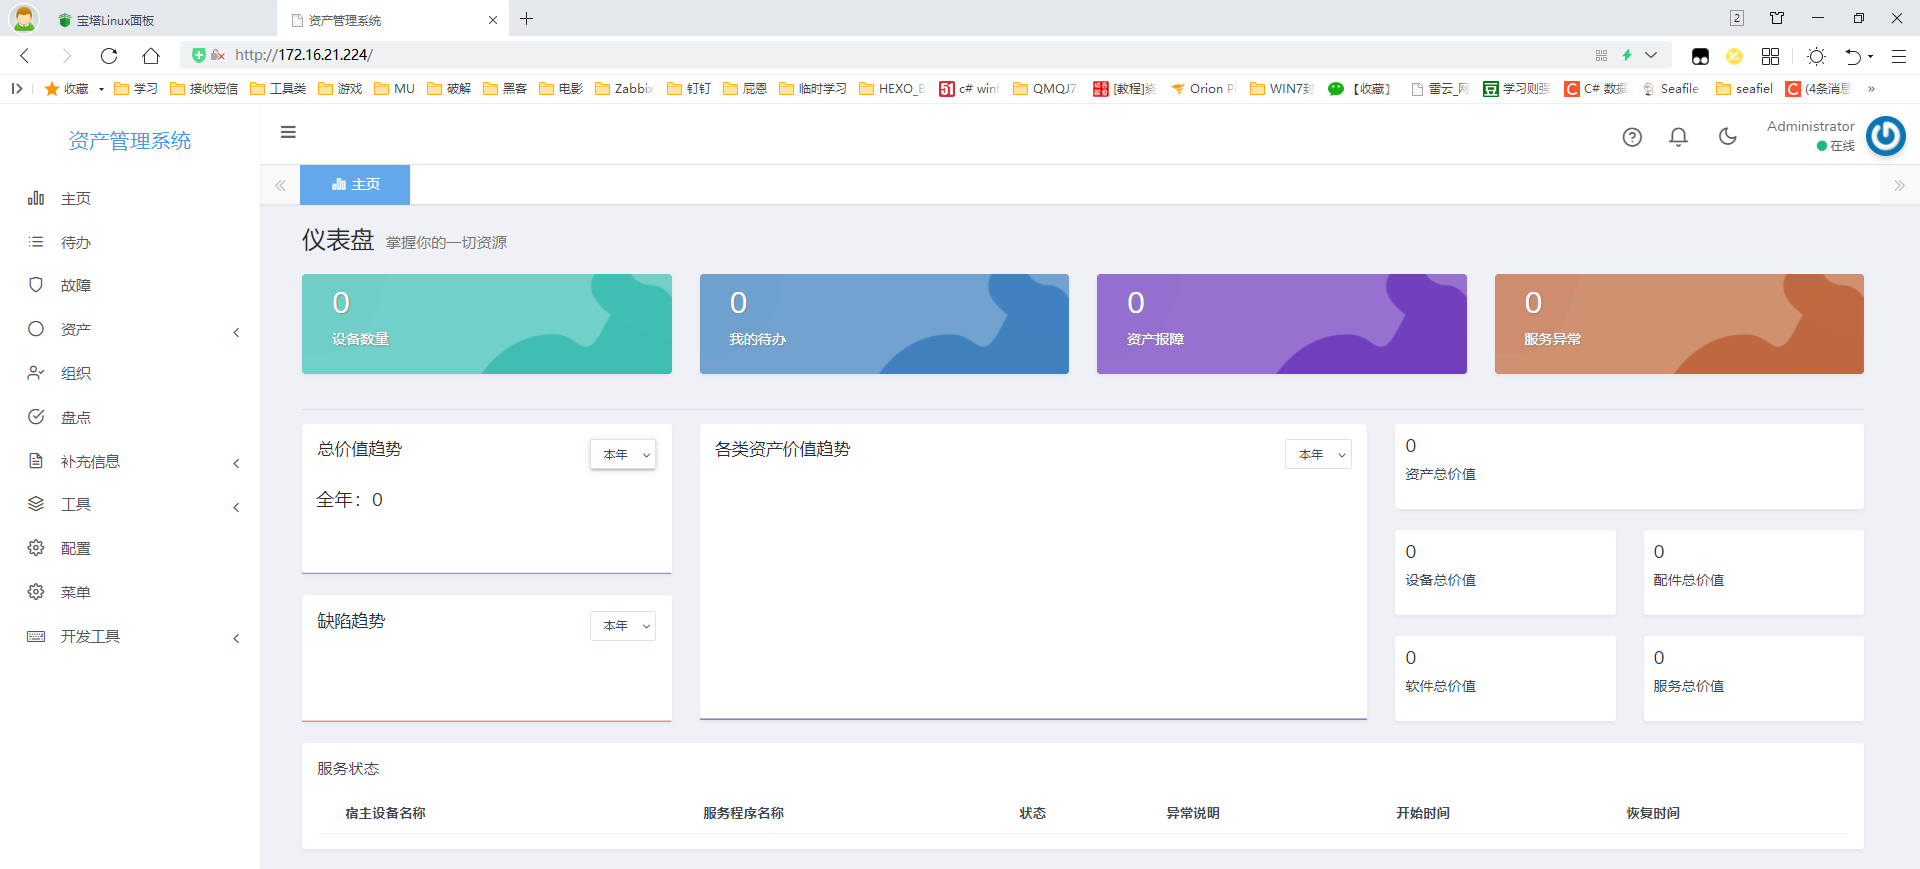Open the 组织 sidebar menu item
The width and height of the screenshot is (1920, 869).
(130, 373)
